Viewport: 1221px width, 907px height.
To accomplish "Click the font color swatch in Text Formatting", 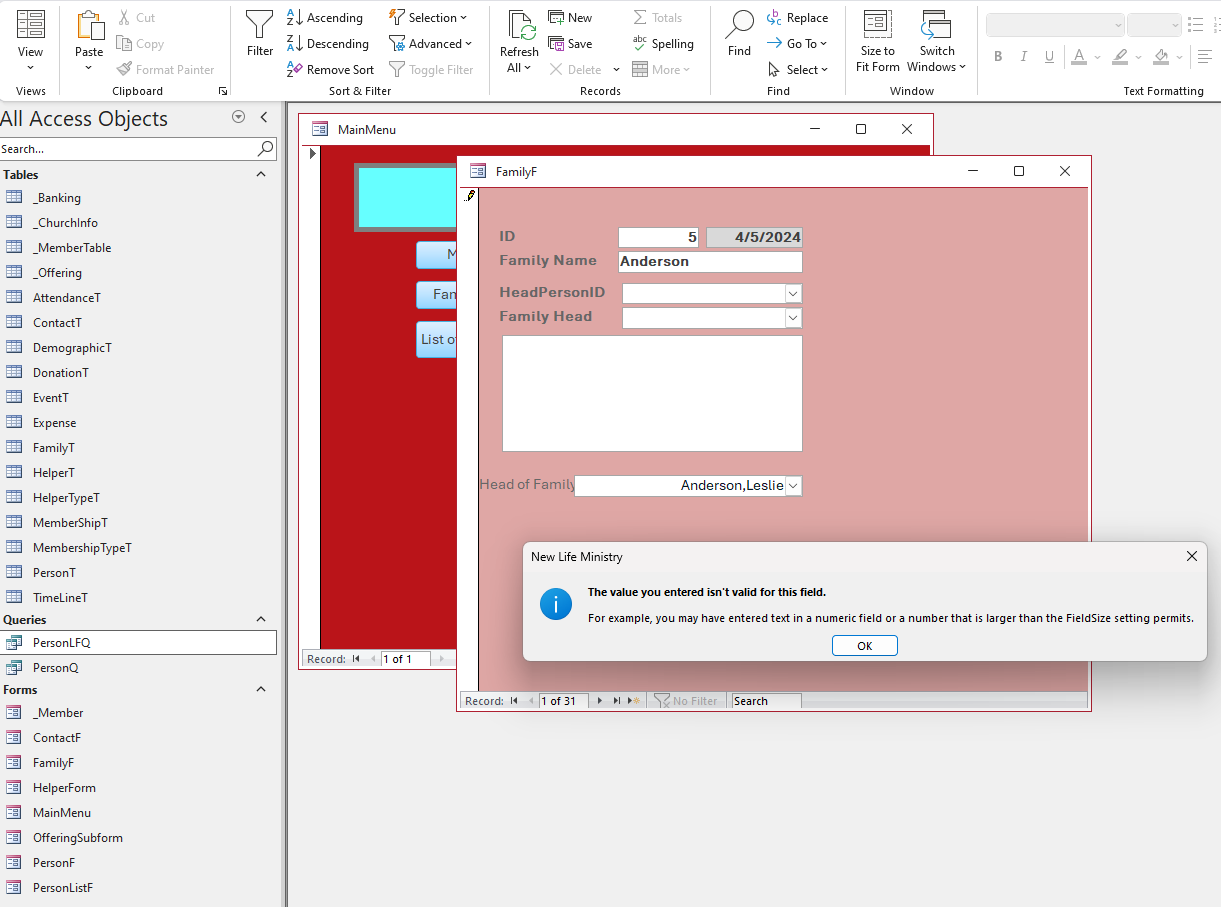I will [x=1080, y=57].
